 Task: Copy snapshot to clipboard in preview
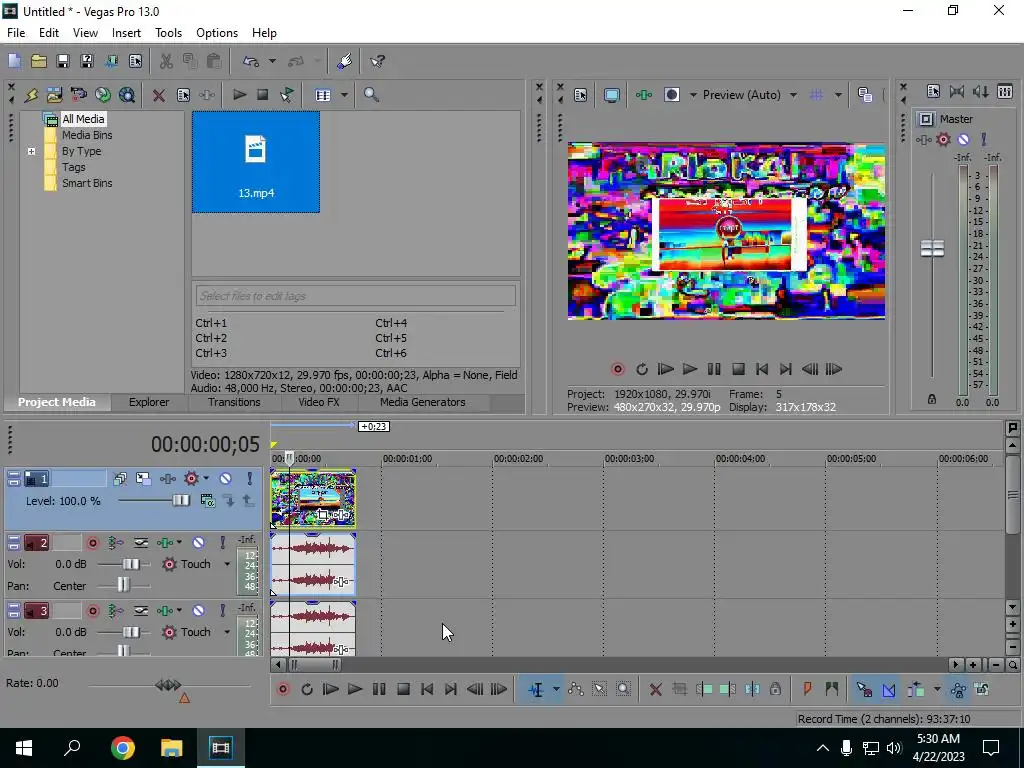click(865, 95)
